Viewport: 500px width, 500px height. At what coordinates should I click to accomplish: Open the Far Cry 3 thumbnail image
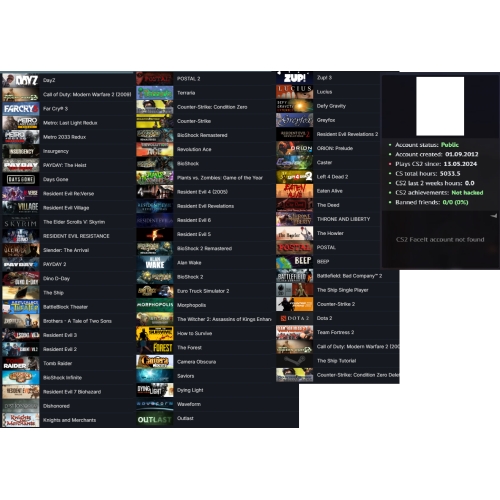pos(21,109)
